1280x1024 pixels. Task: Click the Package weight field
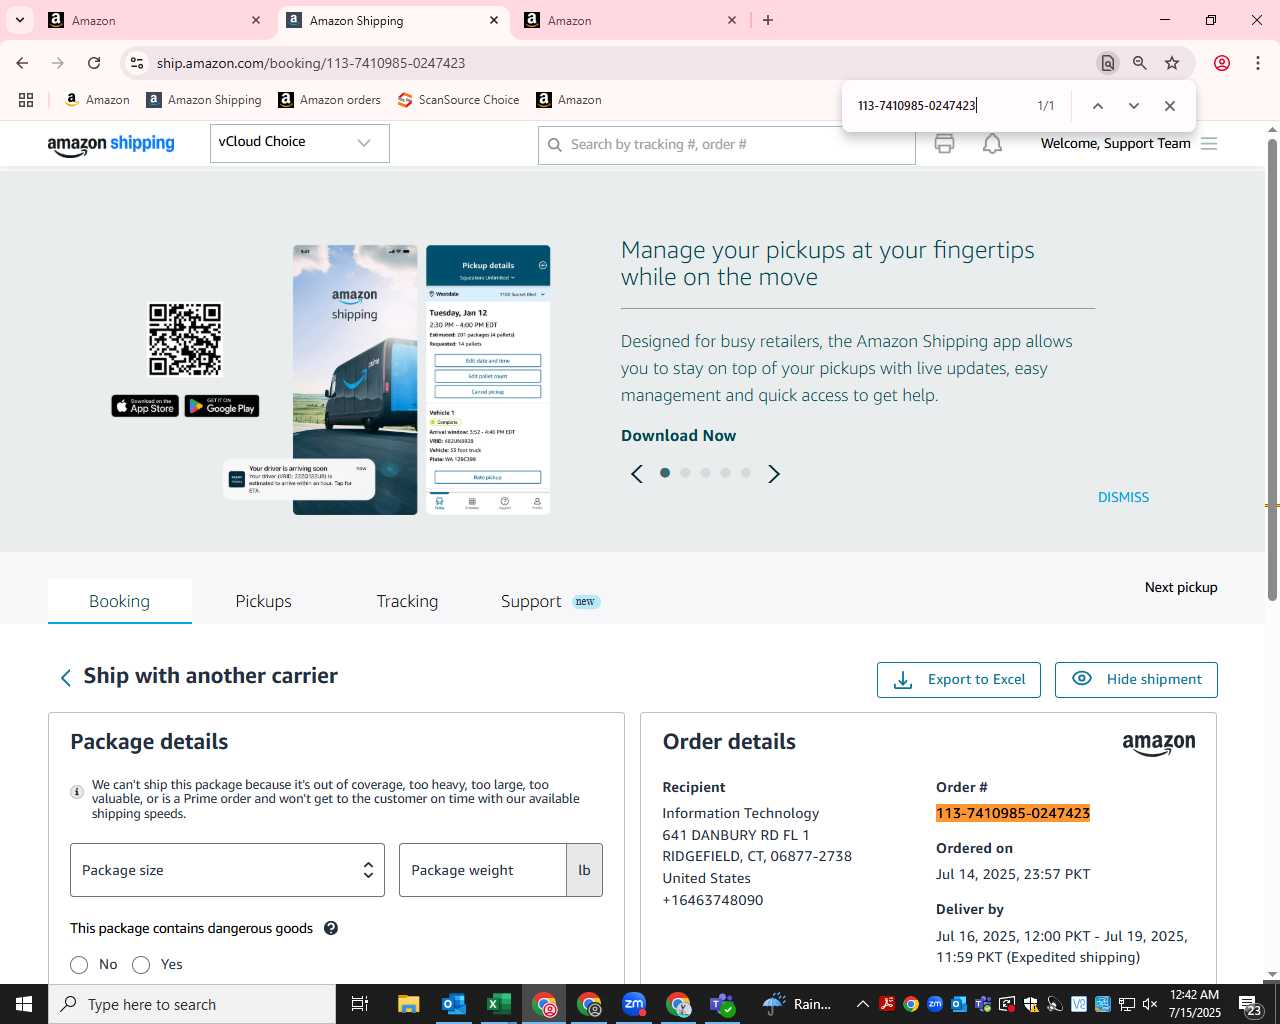(483, 870)
